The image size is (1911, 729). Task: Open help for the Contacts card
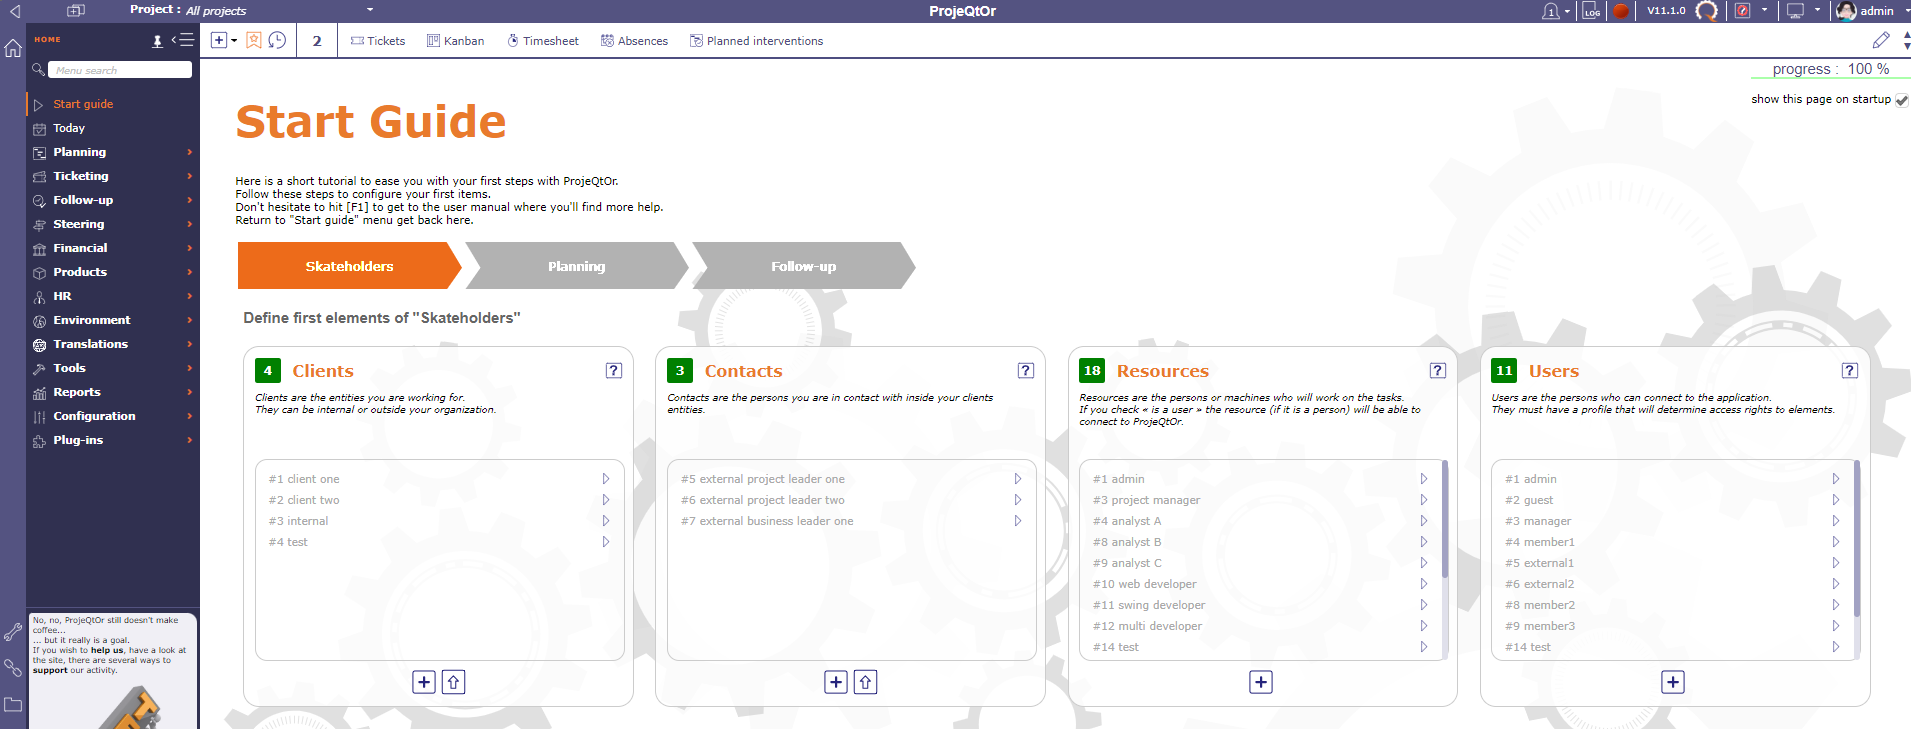[1026, 370]
